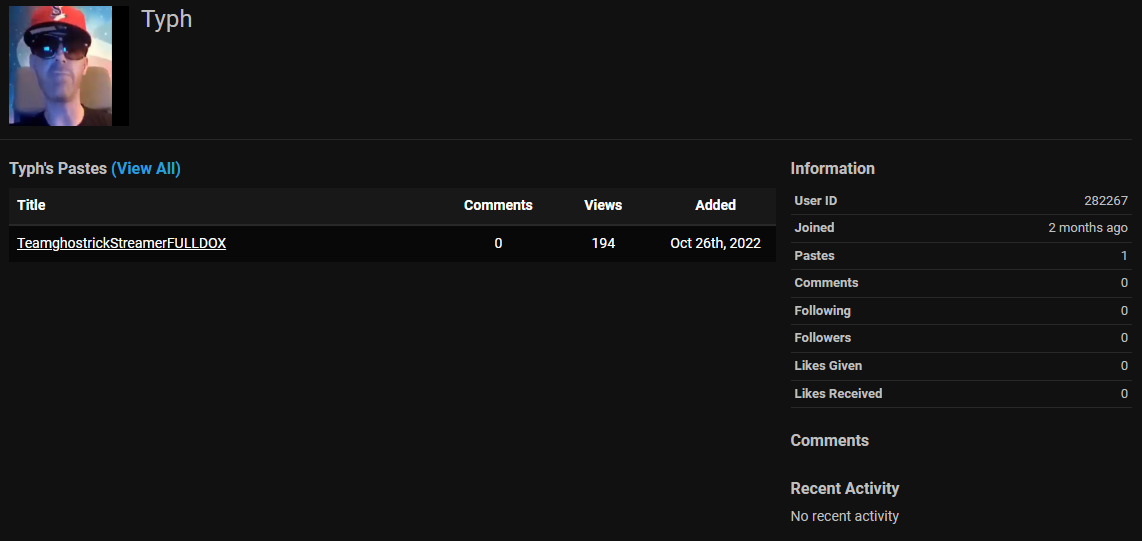Click the Views column header
The height and width of the screenshot is (541, 1142).
pos(603,205)
